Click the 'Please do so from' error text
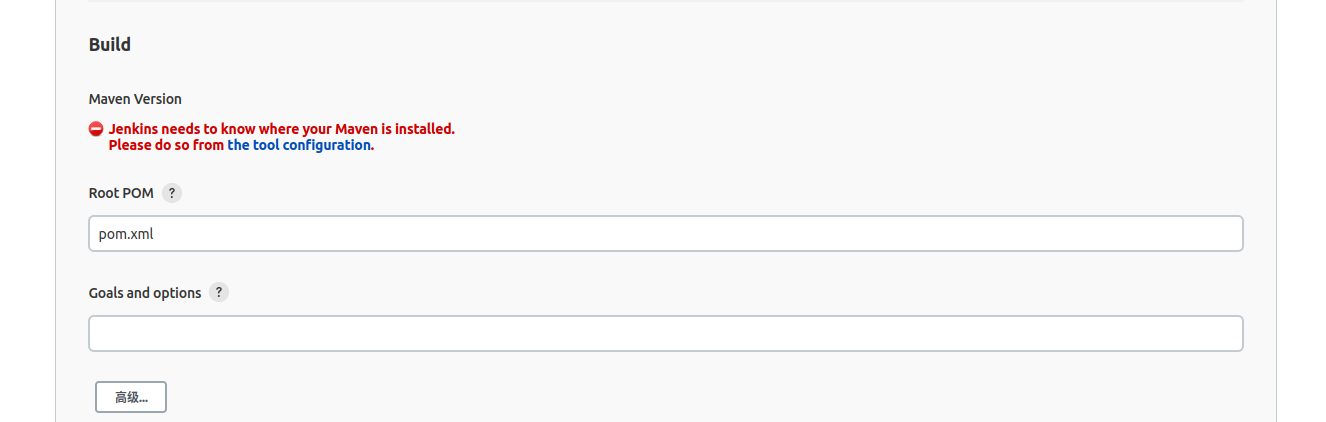1326x422 pixels. [166, 145]
